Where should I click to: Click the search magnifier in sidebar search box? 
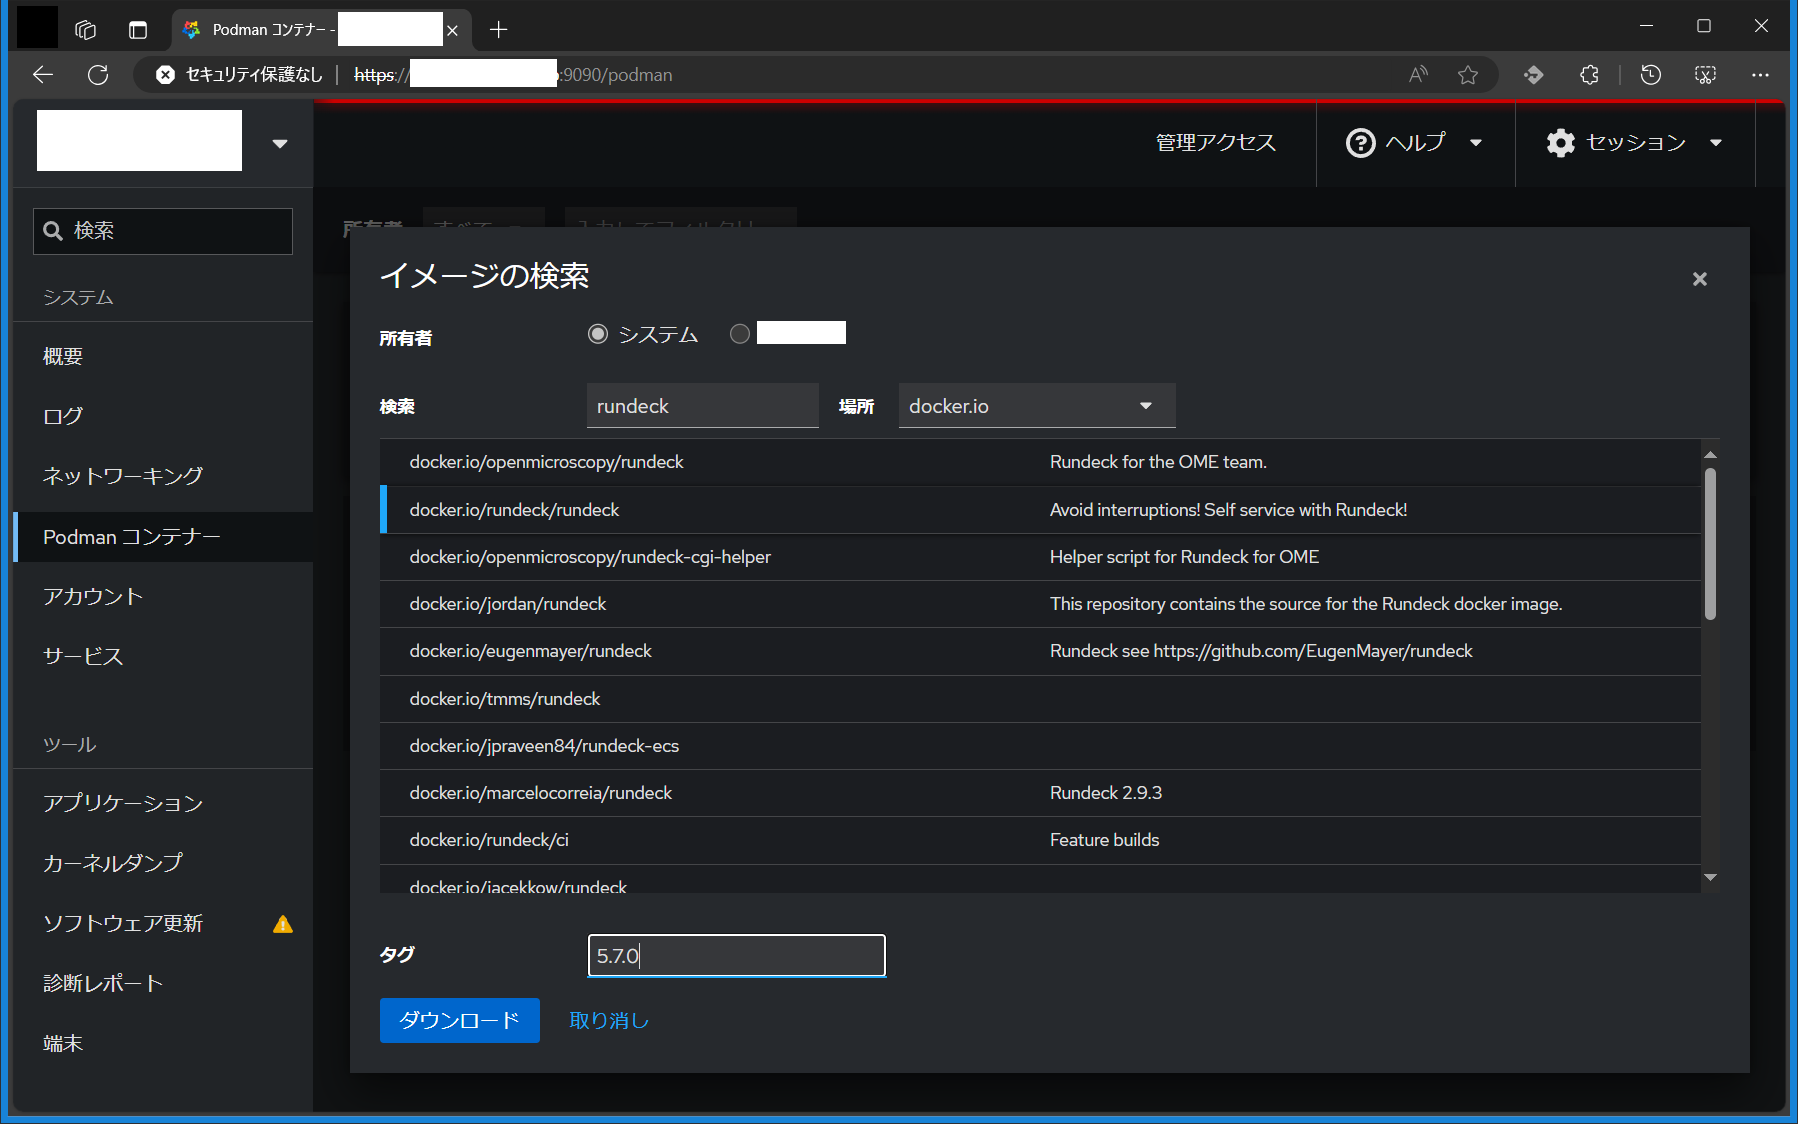[x=55, y=231]
